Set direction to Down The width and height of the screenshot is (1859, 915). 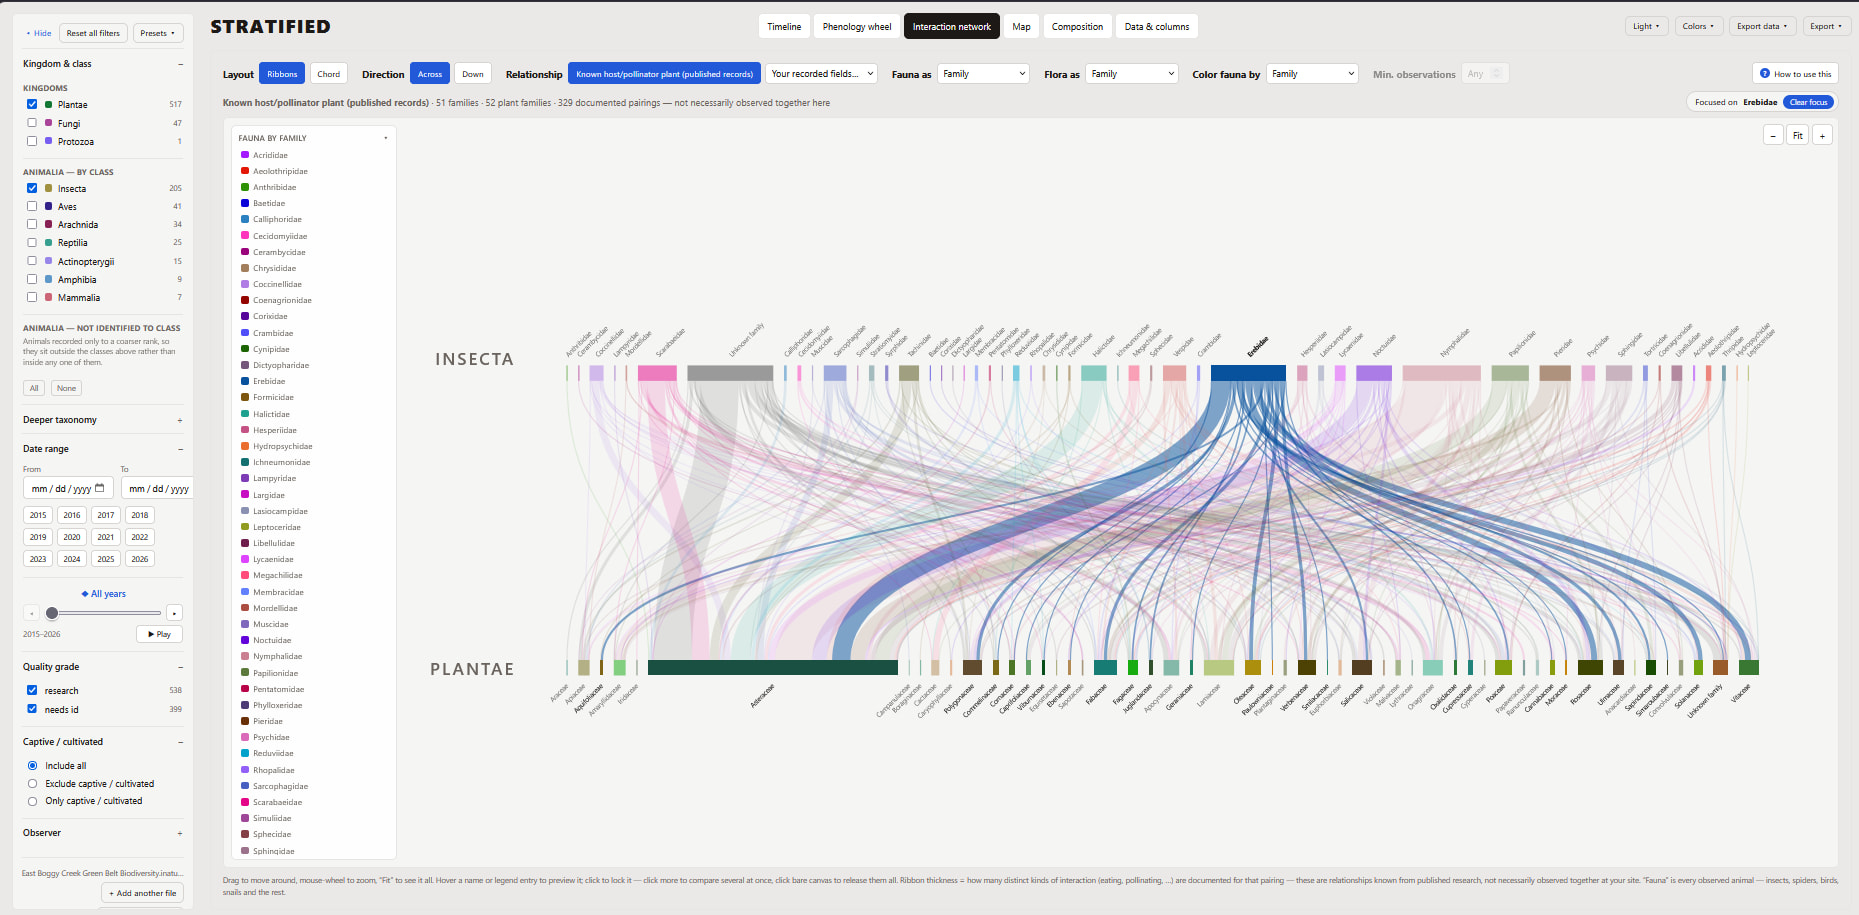click(x=473, y=74)
